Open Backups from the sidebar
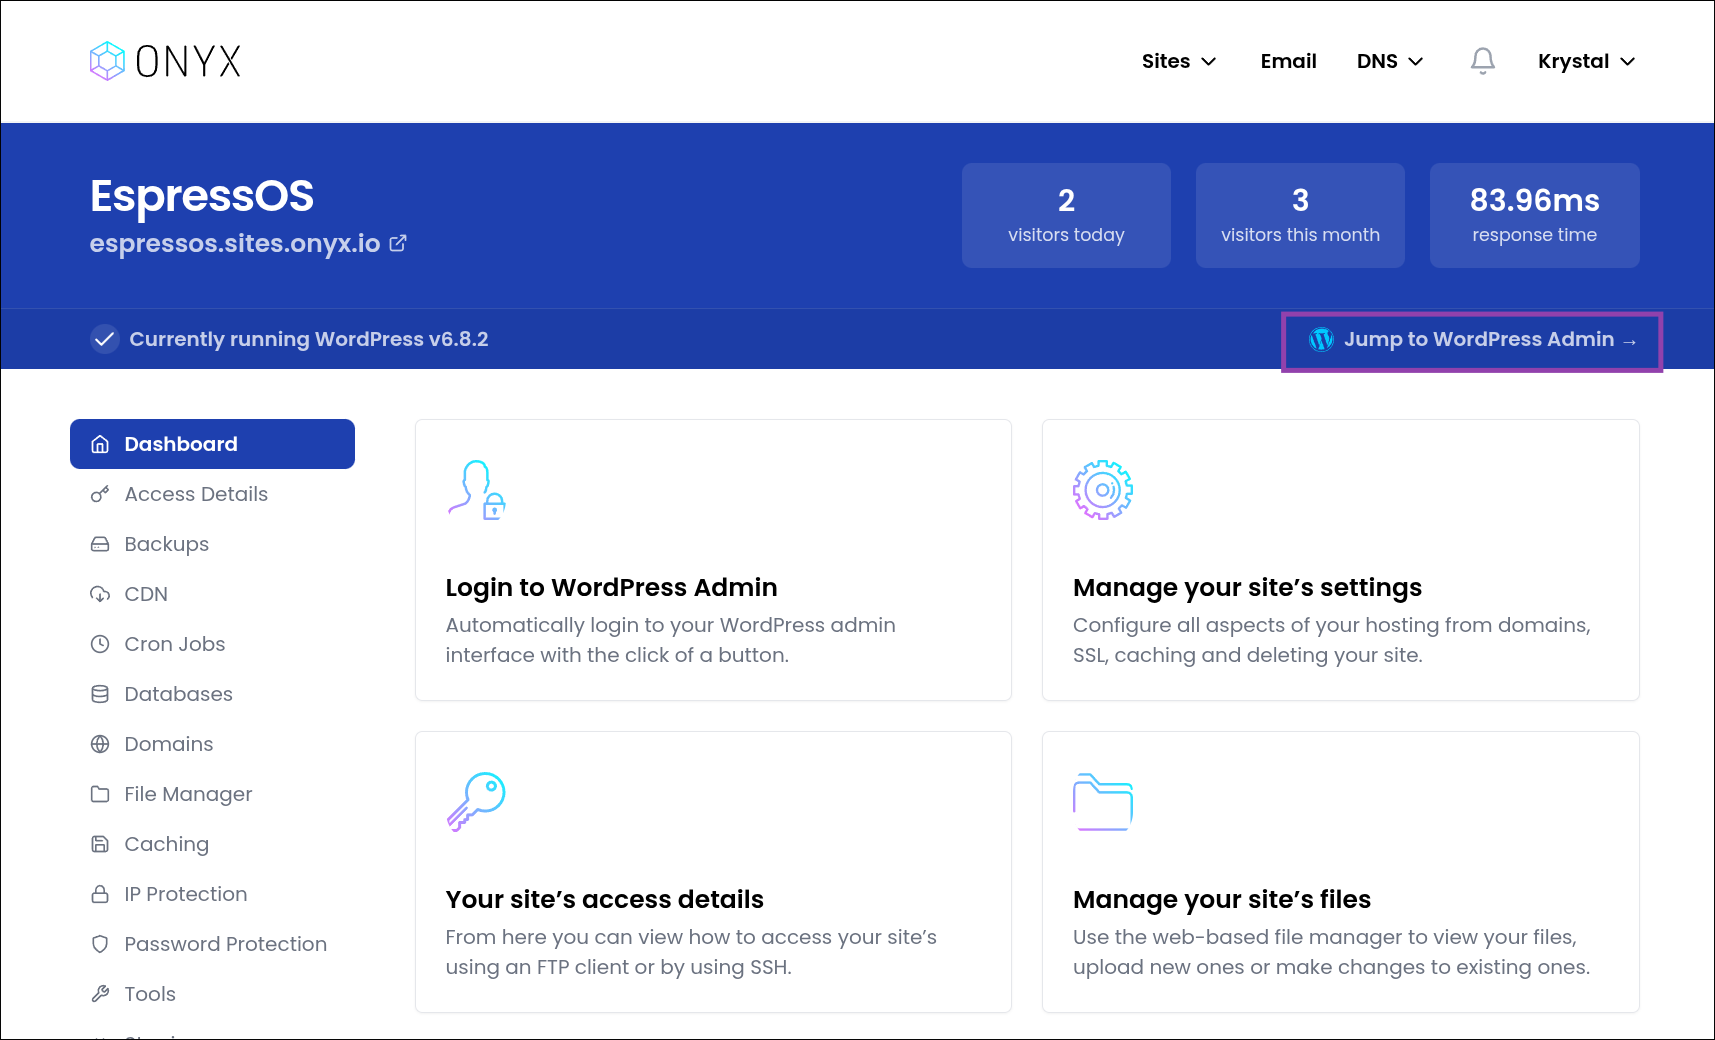This screenshot has height=1040, width=1715. (x=212, y=544)
